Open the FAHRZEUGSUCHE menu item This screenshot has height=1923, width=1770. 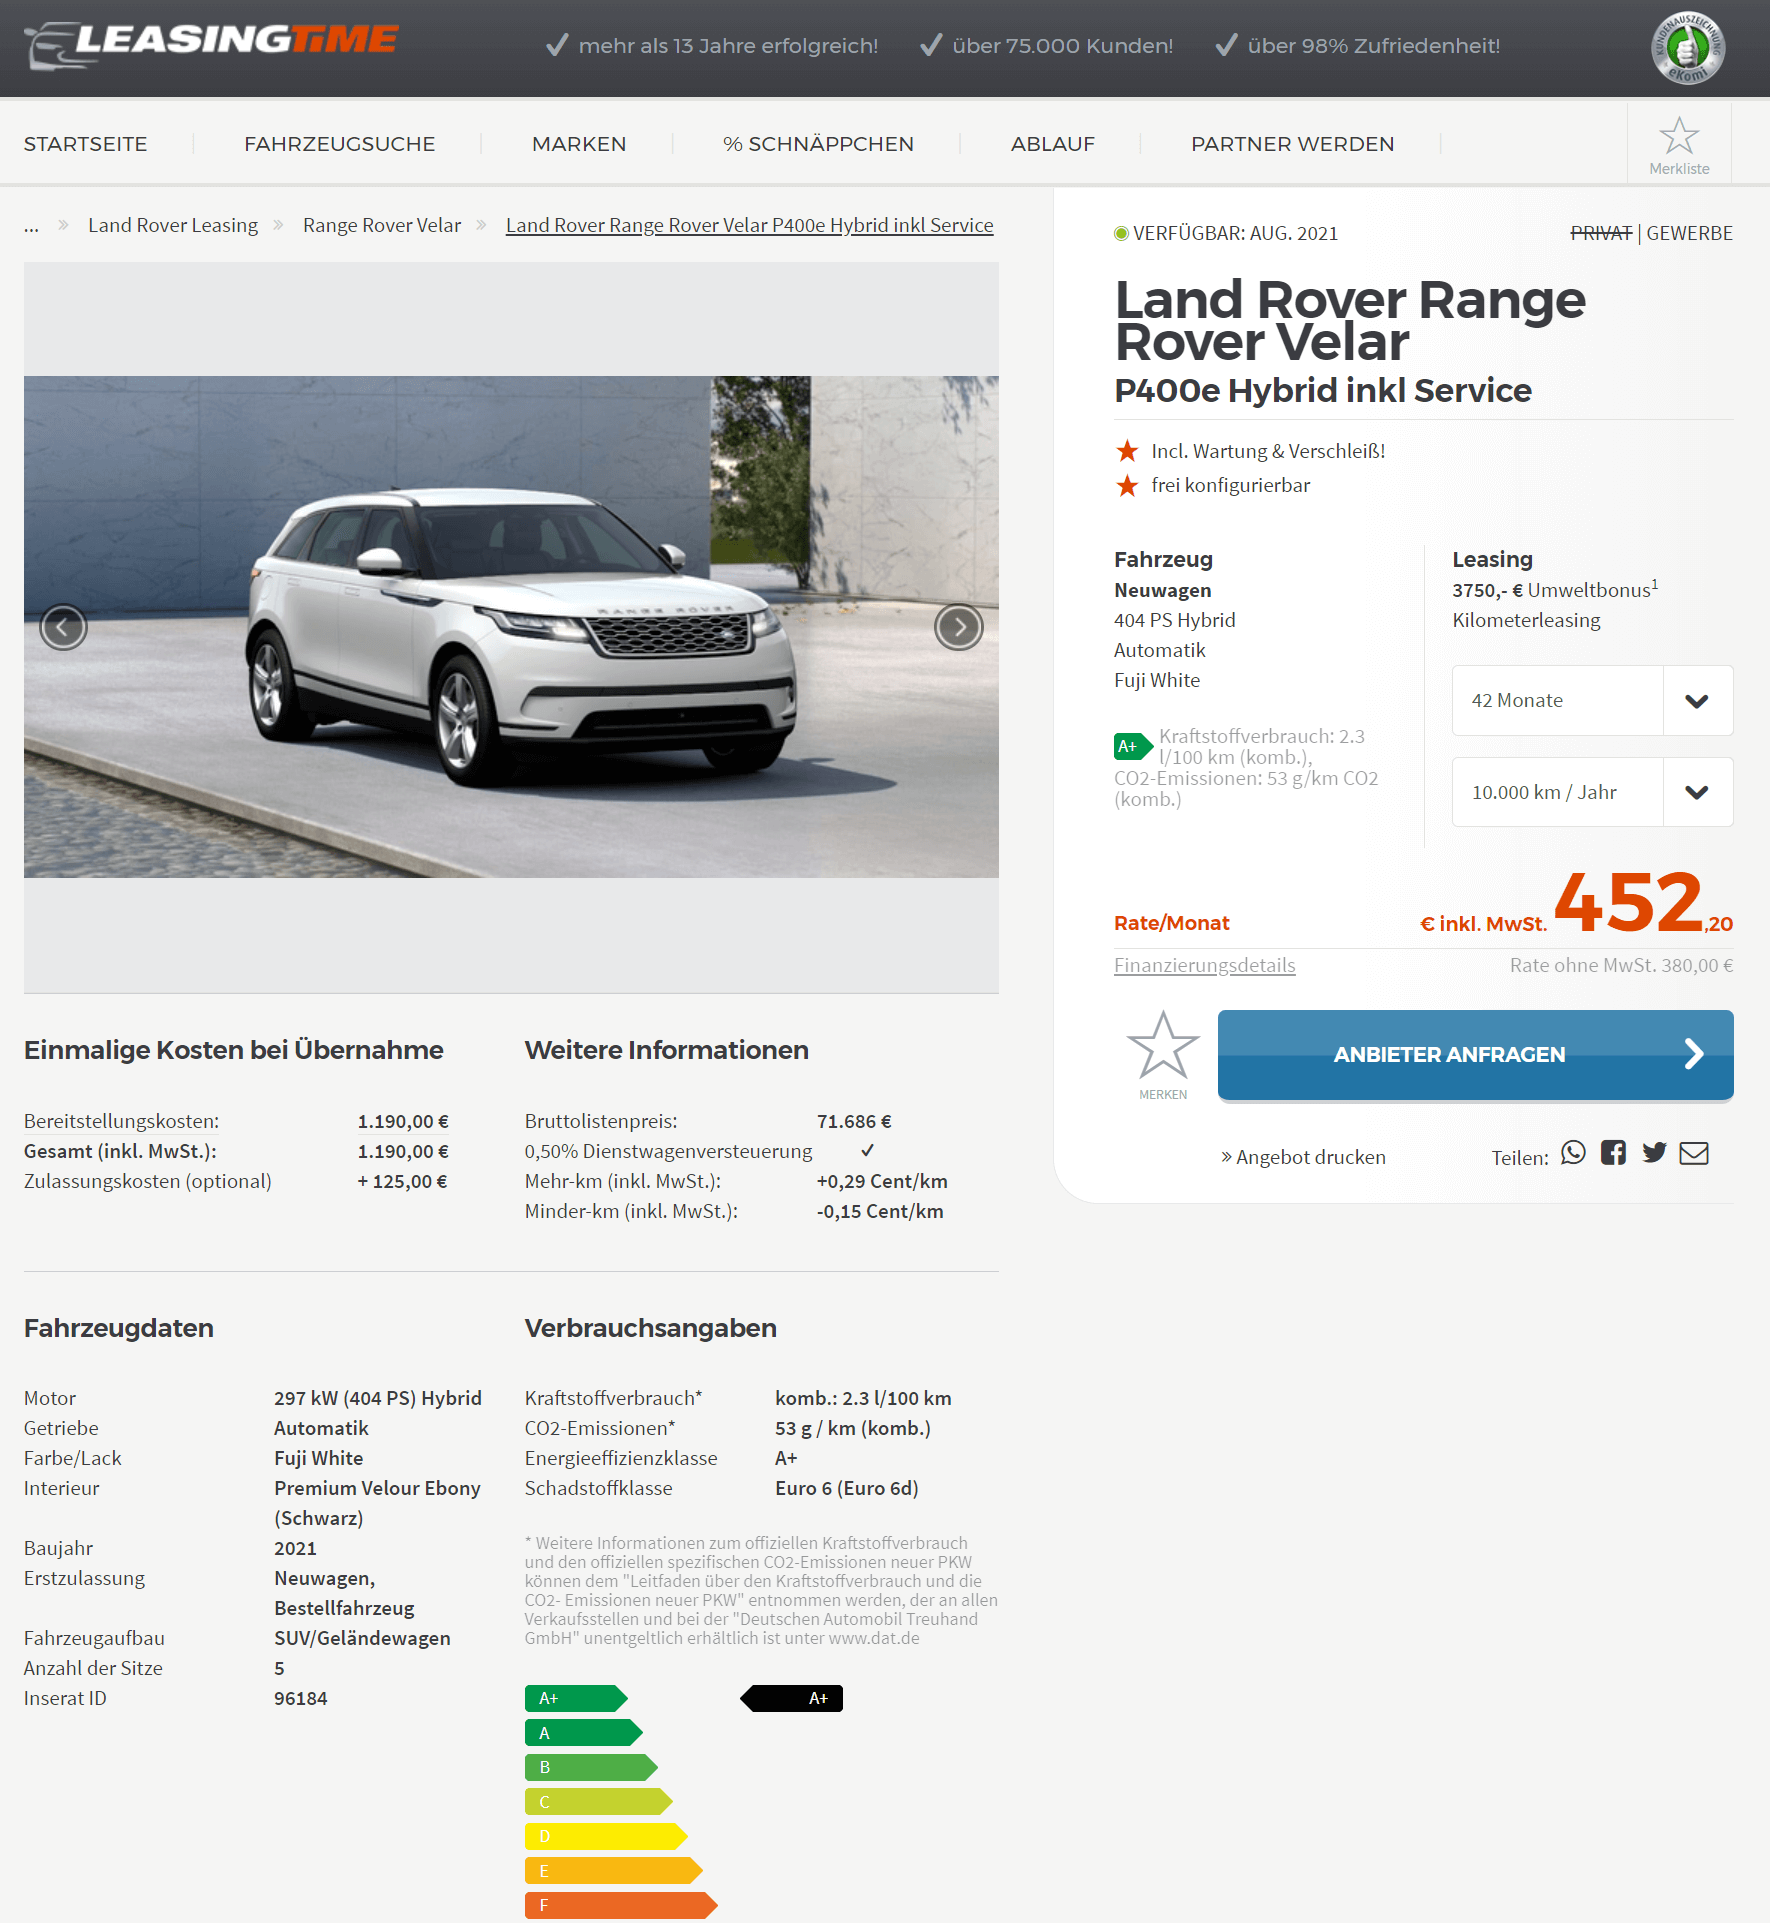pyautogui.click(x=340, y=144)
